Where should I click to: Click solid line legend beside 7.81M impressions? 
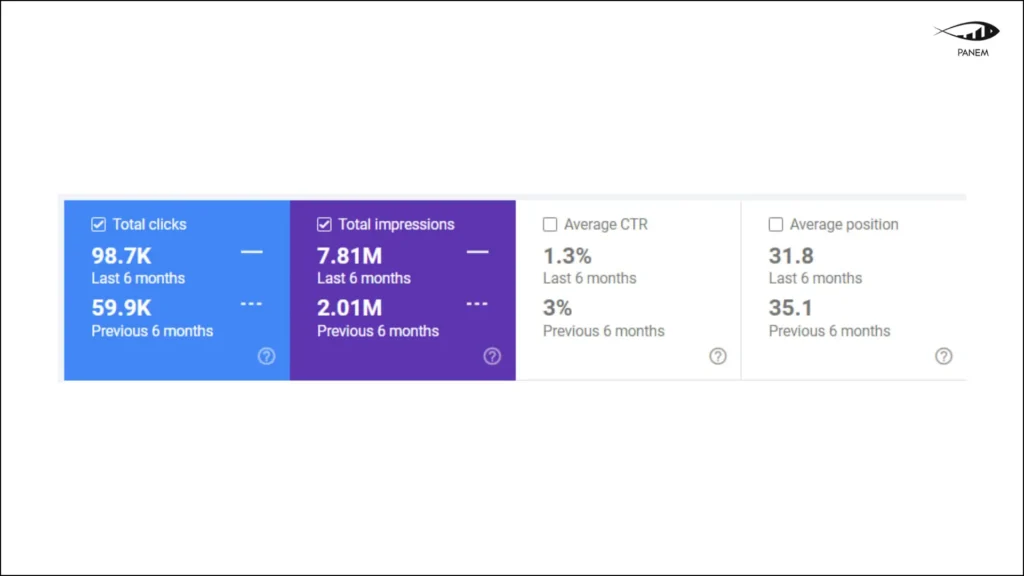coord(478,253)
